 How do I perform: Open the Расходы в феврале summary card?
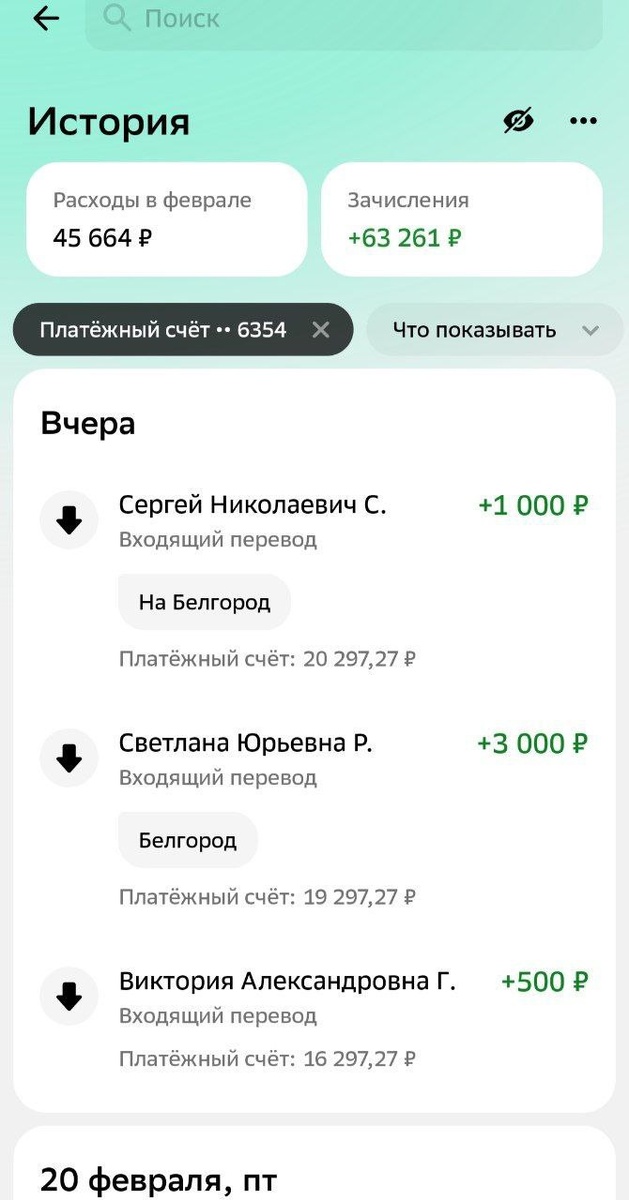coord(166,219)
